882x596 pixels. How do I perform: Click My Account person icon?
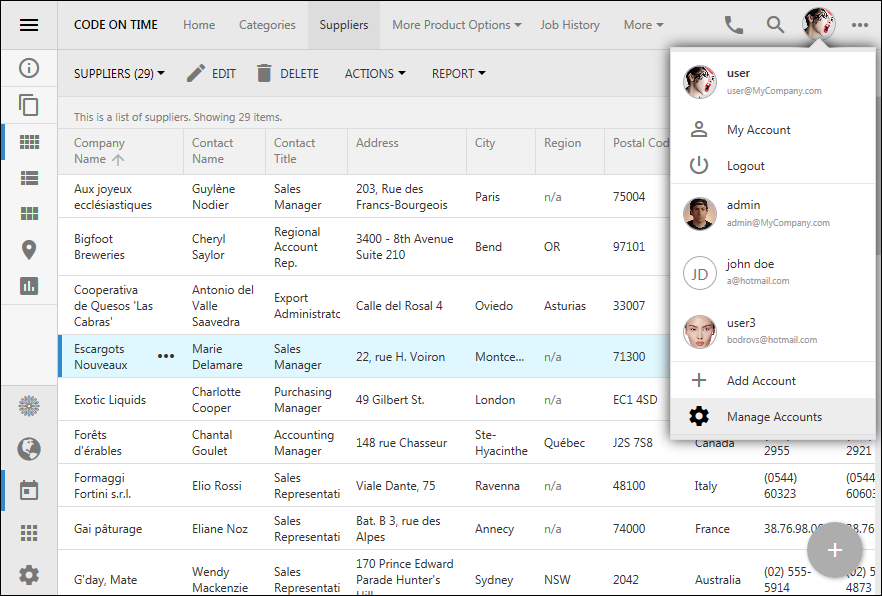pos(699,129)
